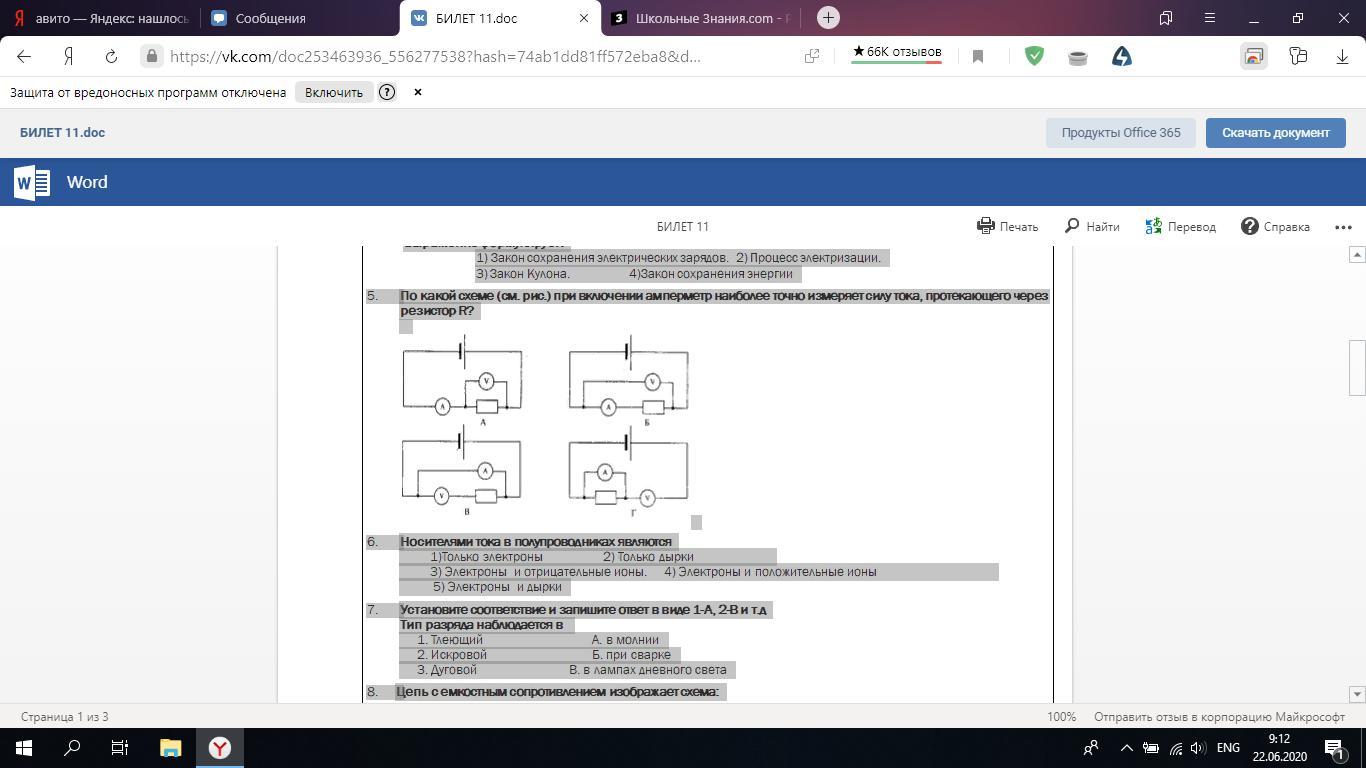Click circuit diagram В in the document

click(x=462, y=471)
